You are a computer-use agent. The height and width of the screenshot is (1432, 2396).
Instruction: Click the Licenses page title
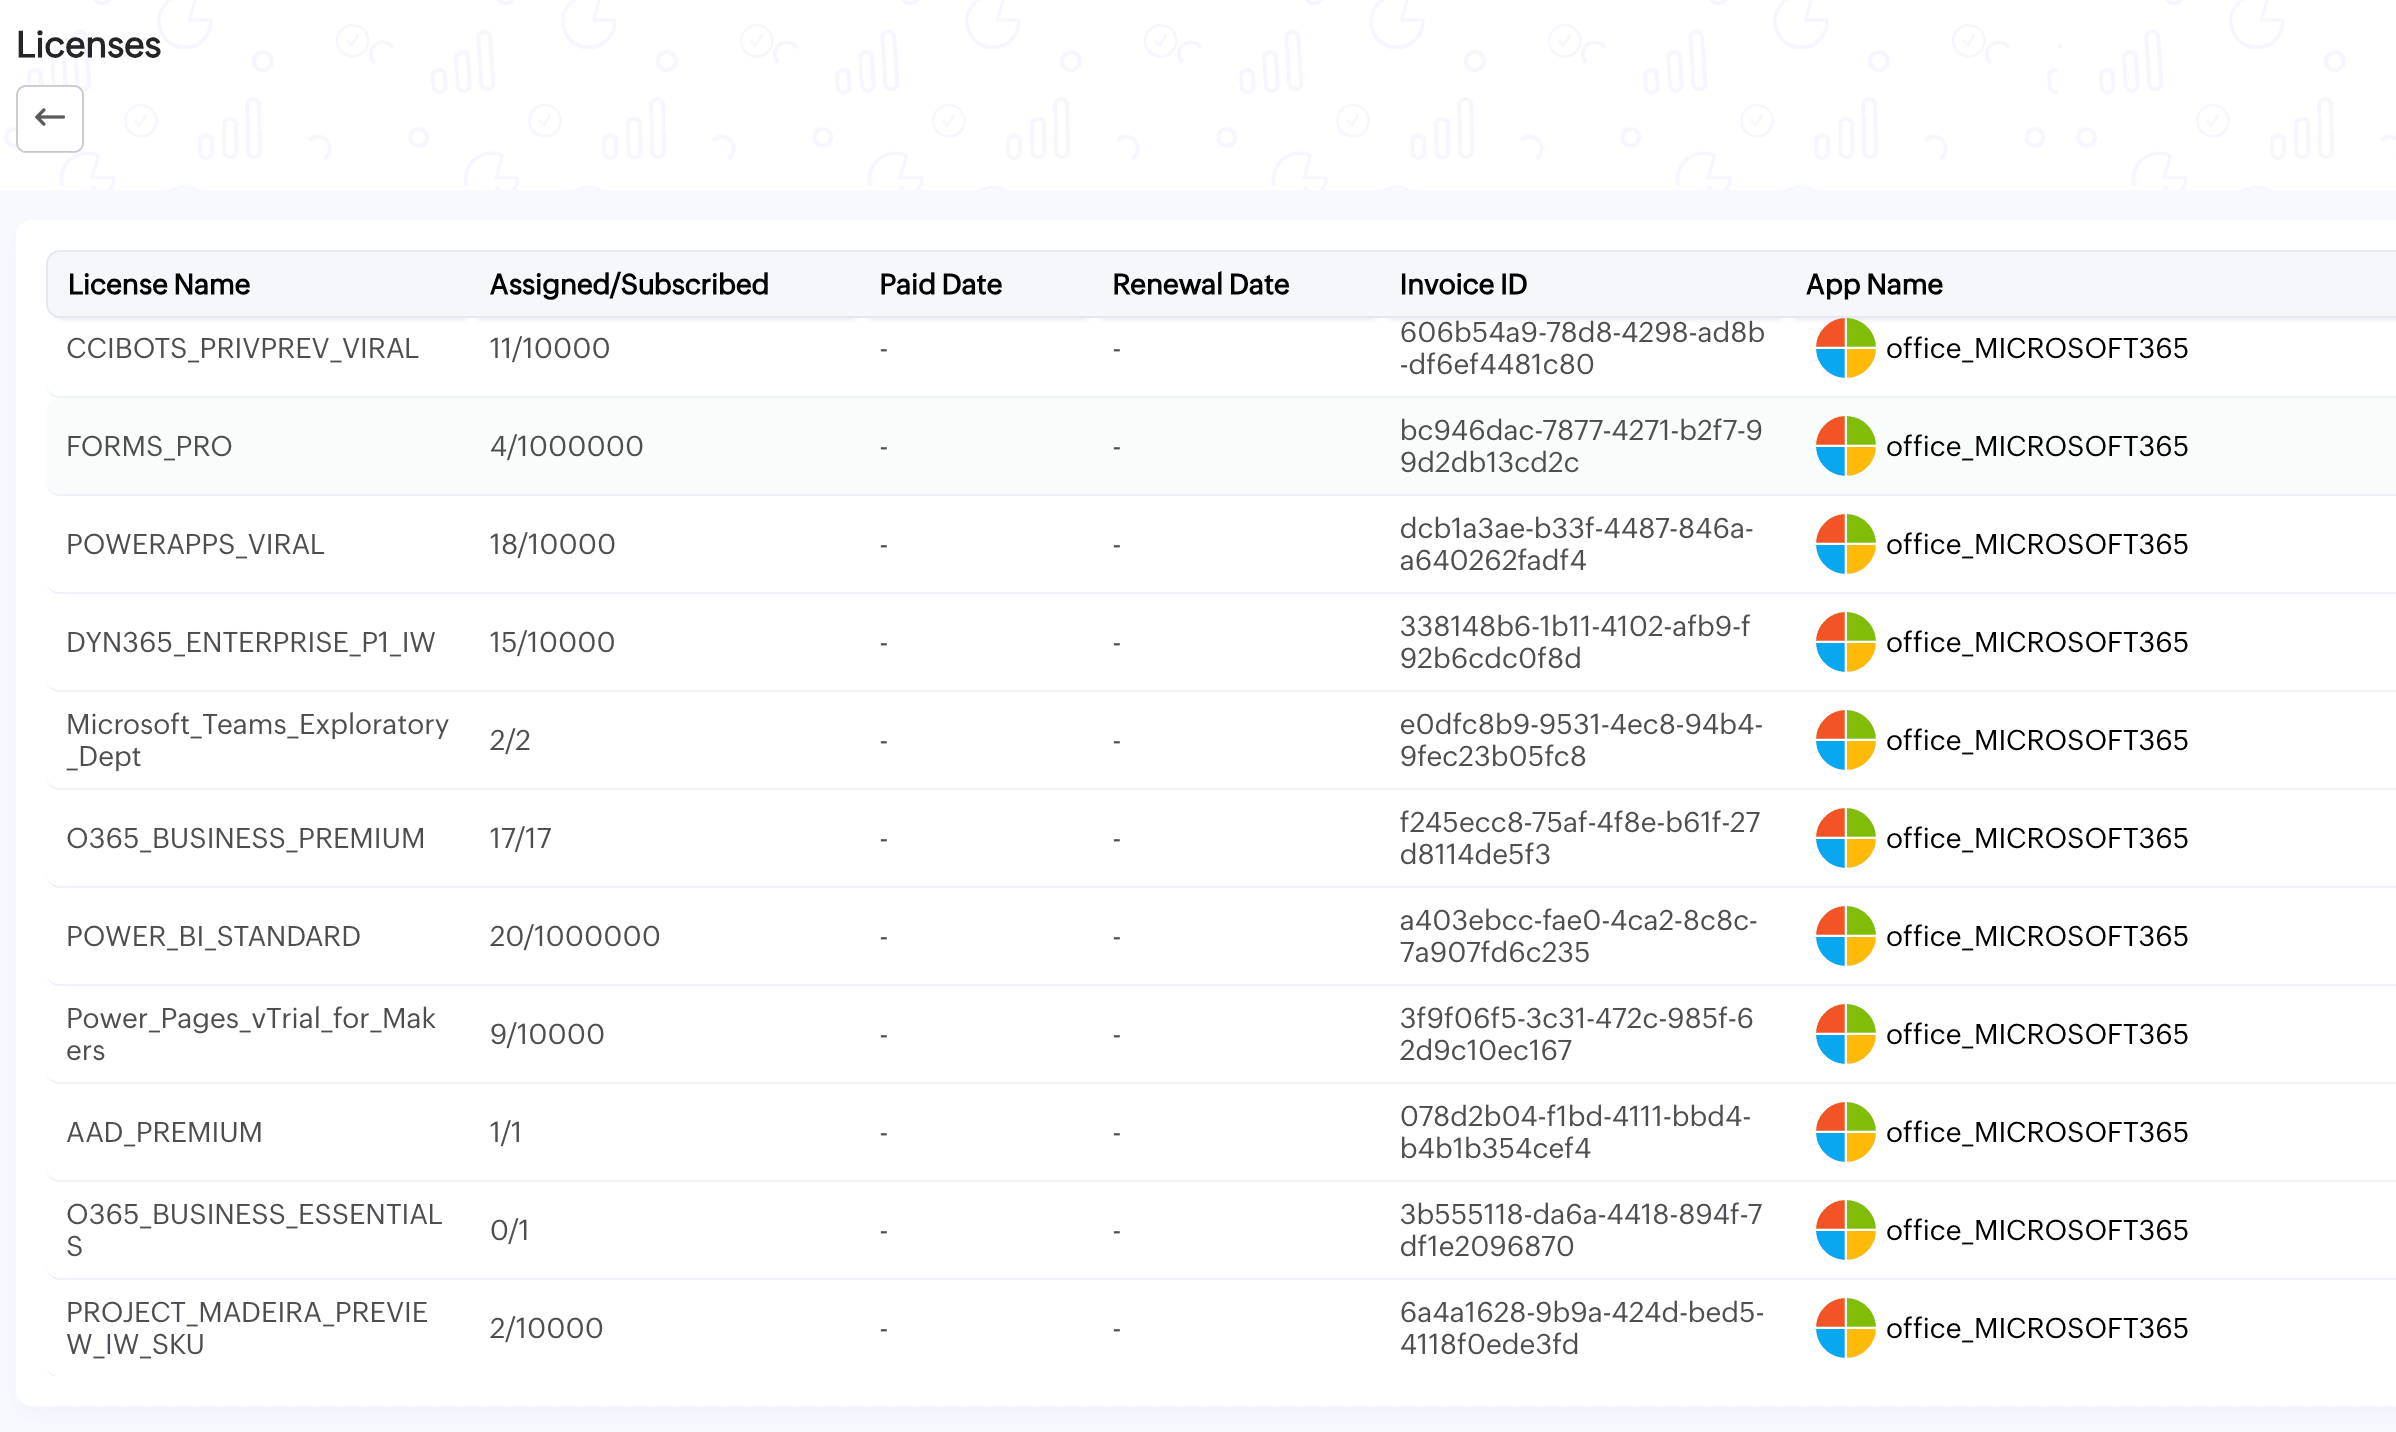click(x=89, y=45)
